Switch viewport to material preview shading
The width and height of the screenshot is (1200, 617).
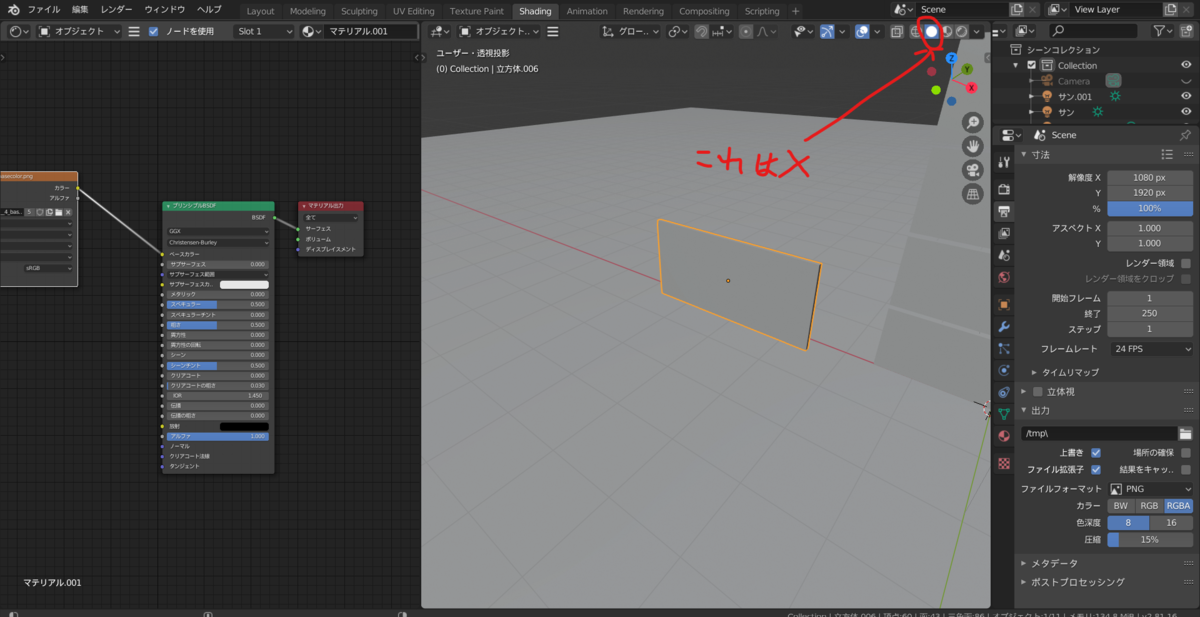(947, 31)
